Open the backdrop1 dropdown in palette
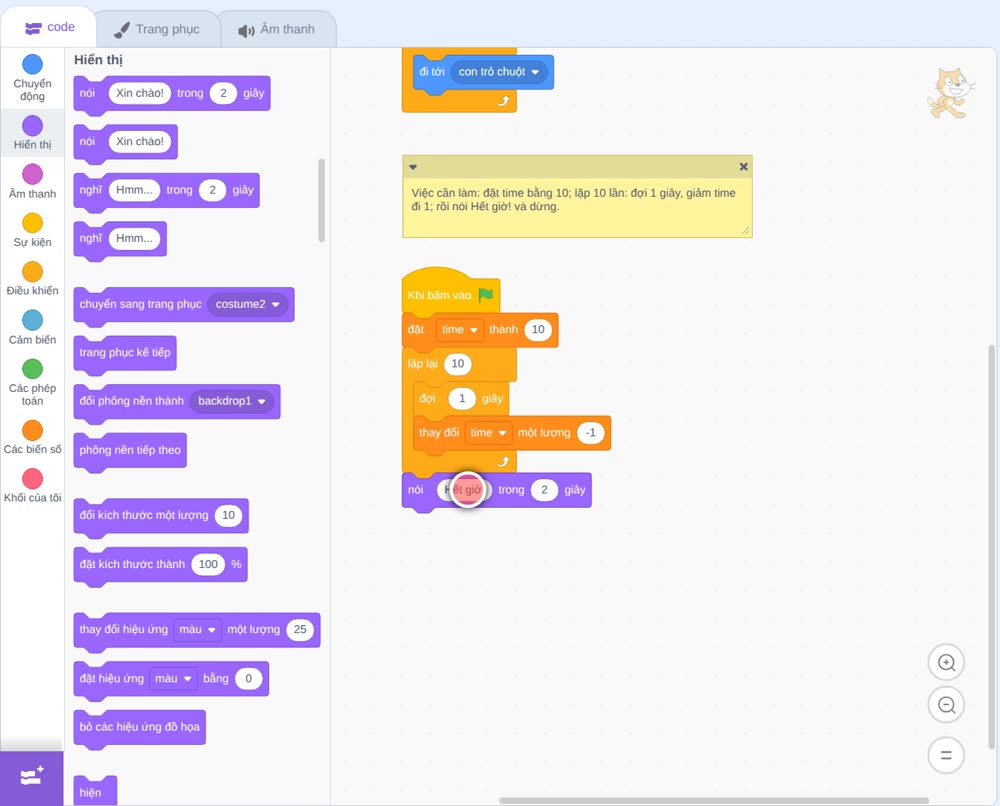The width and height of the screenshot is (1000, 806). pyautogui.click(x=232, y=401)
